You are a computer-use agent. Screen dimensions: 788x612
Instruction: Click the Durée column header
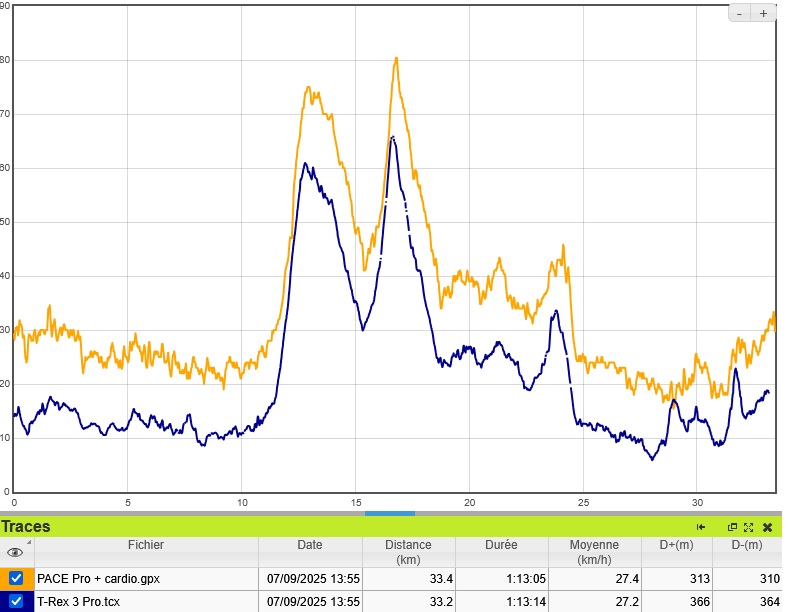501,545
